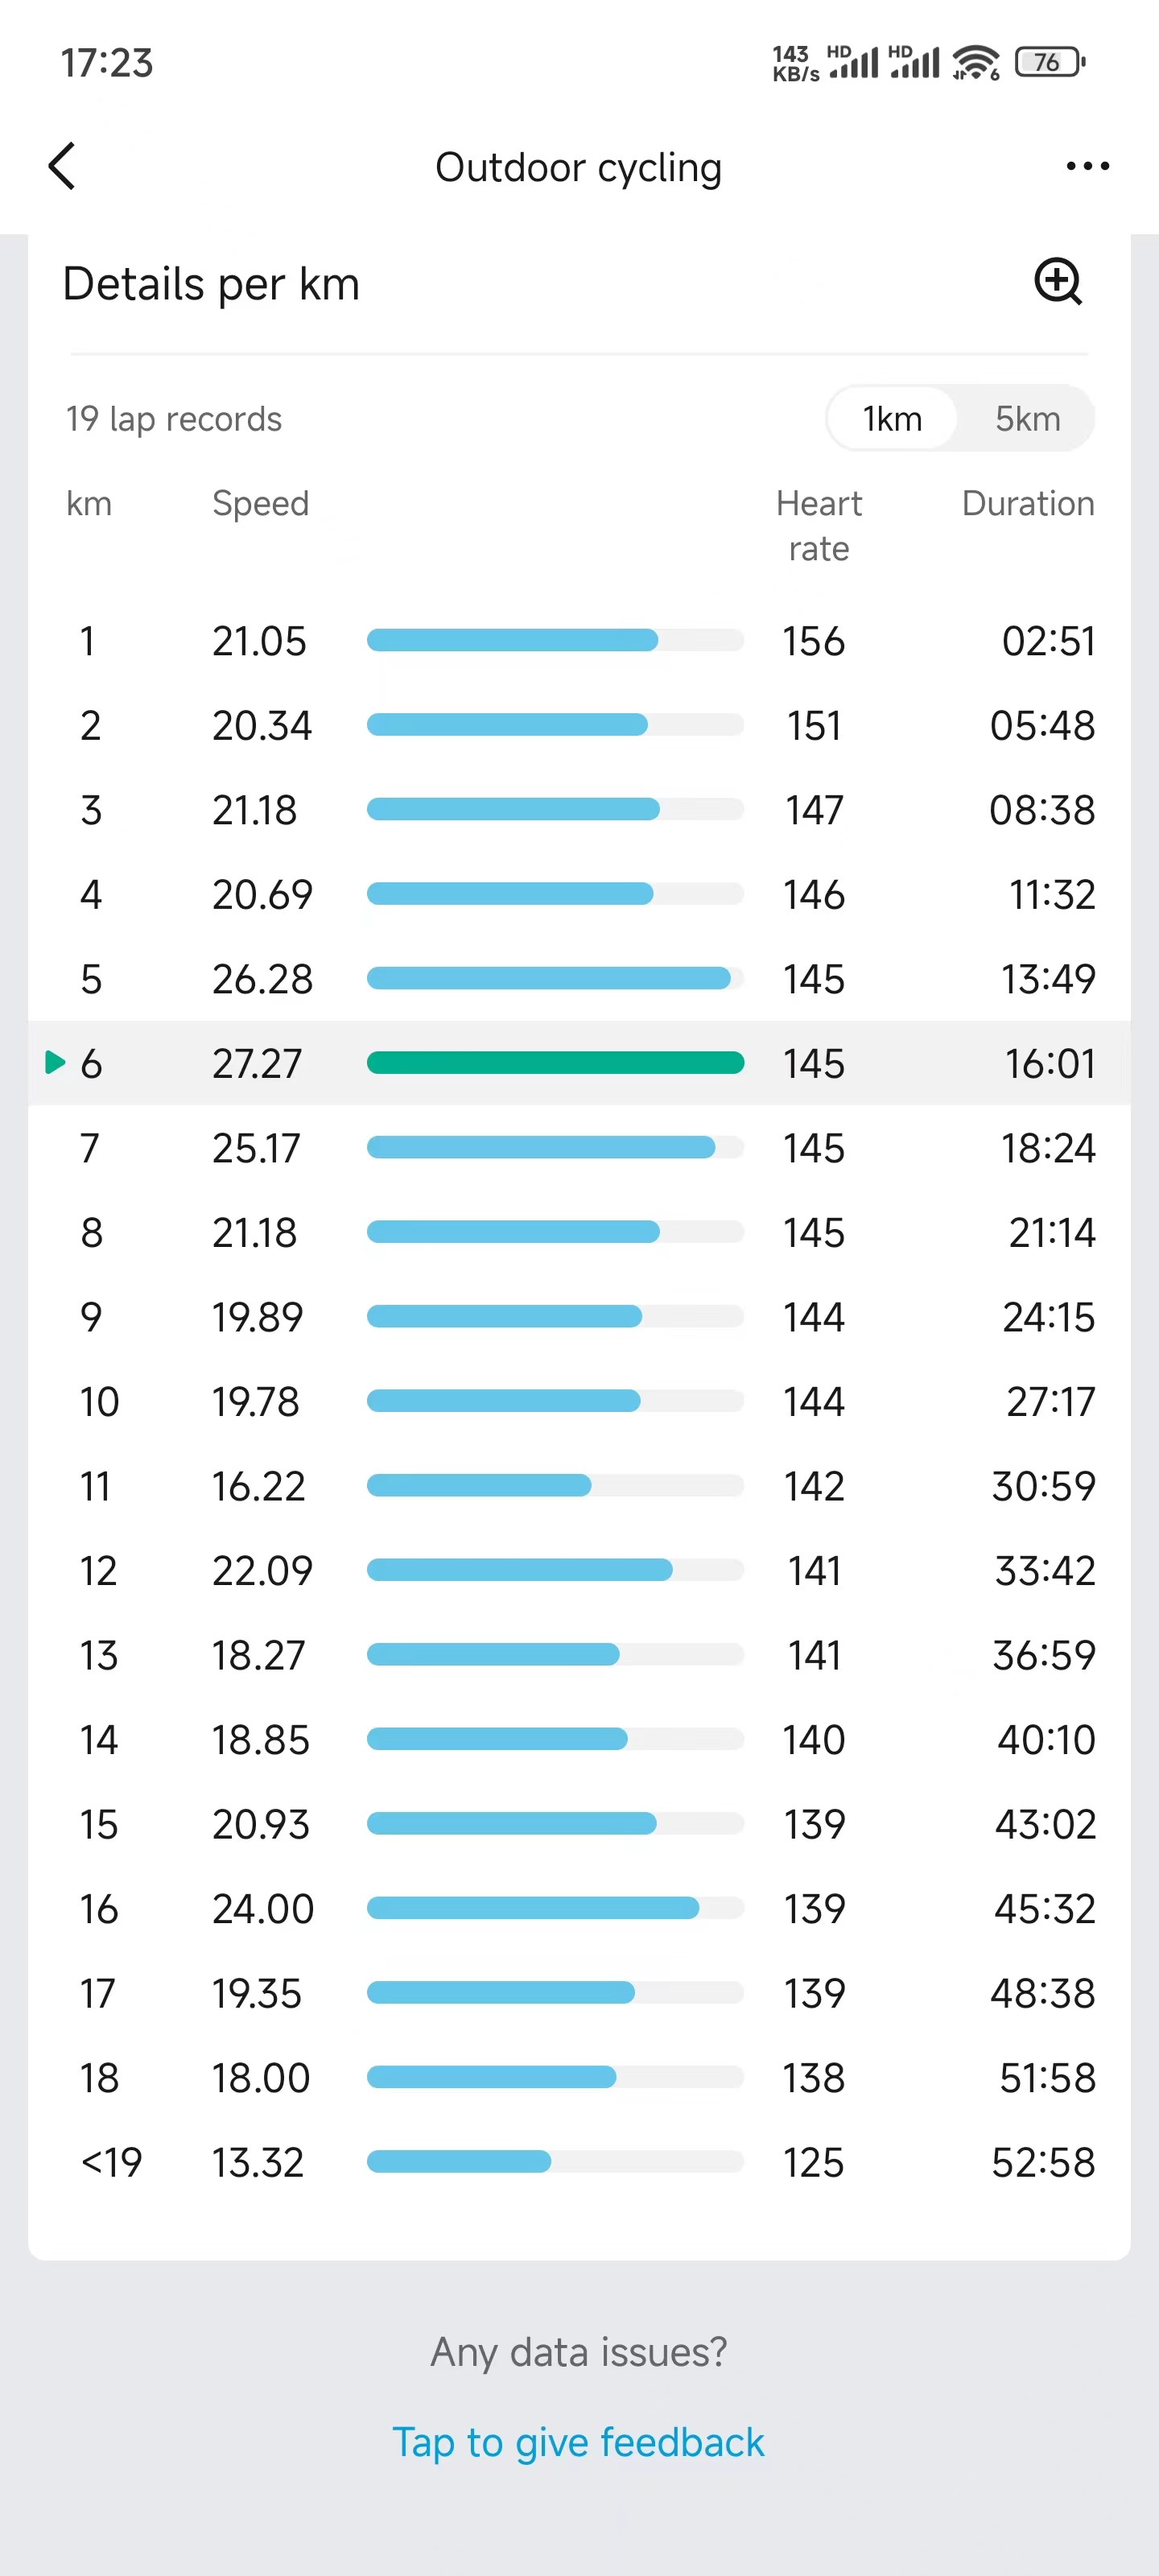Switch lap view to 5km
Image resolution: width=1159 pixels, height=2576 pixels.
pyautogui.click(x=1027, y=418)
